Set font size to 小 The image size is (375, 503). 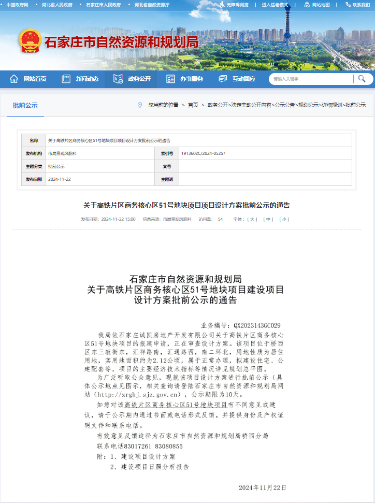pos(284,219)
